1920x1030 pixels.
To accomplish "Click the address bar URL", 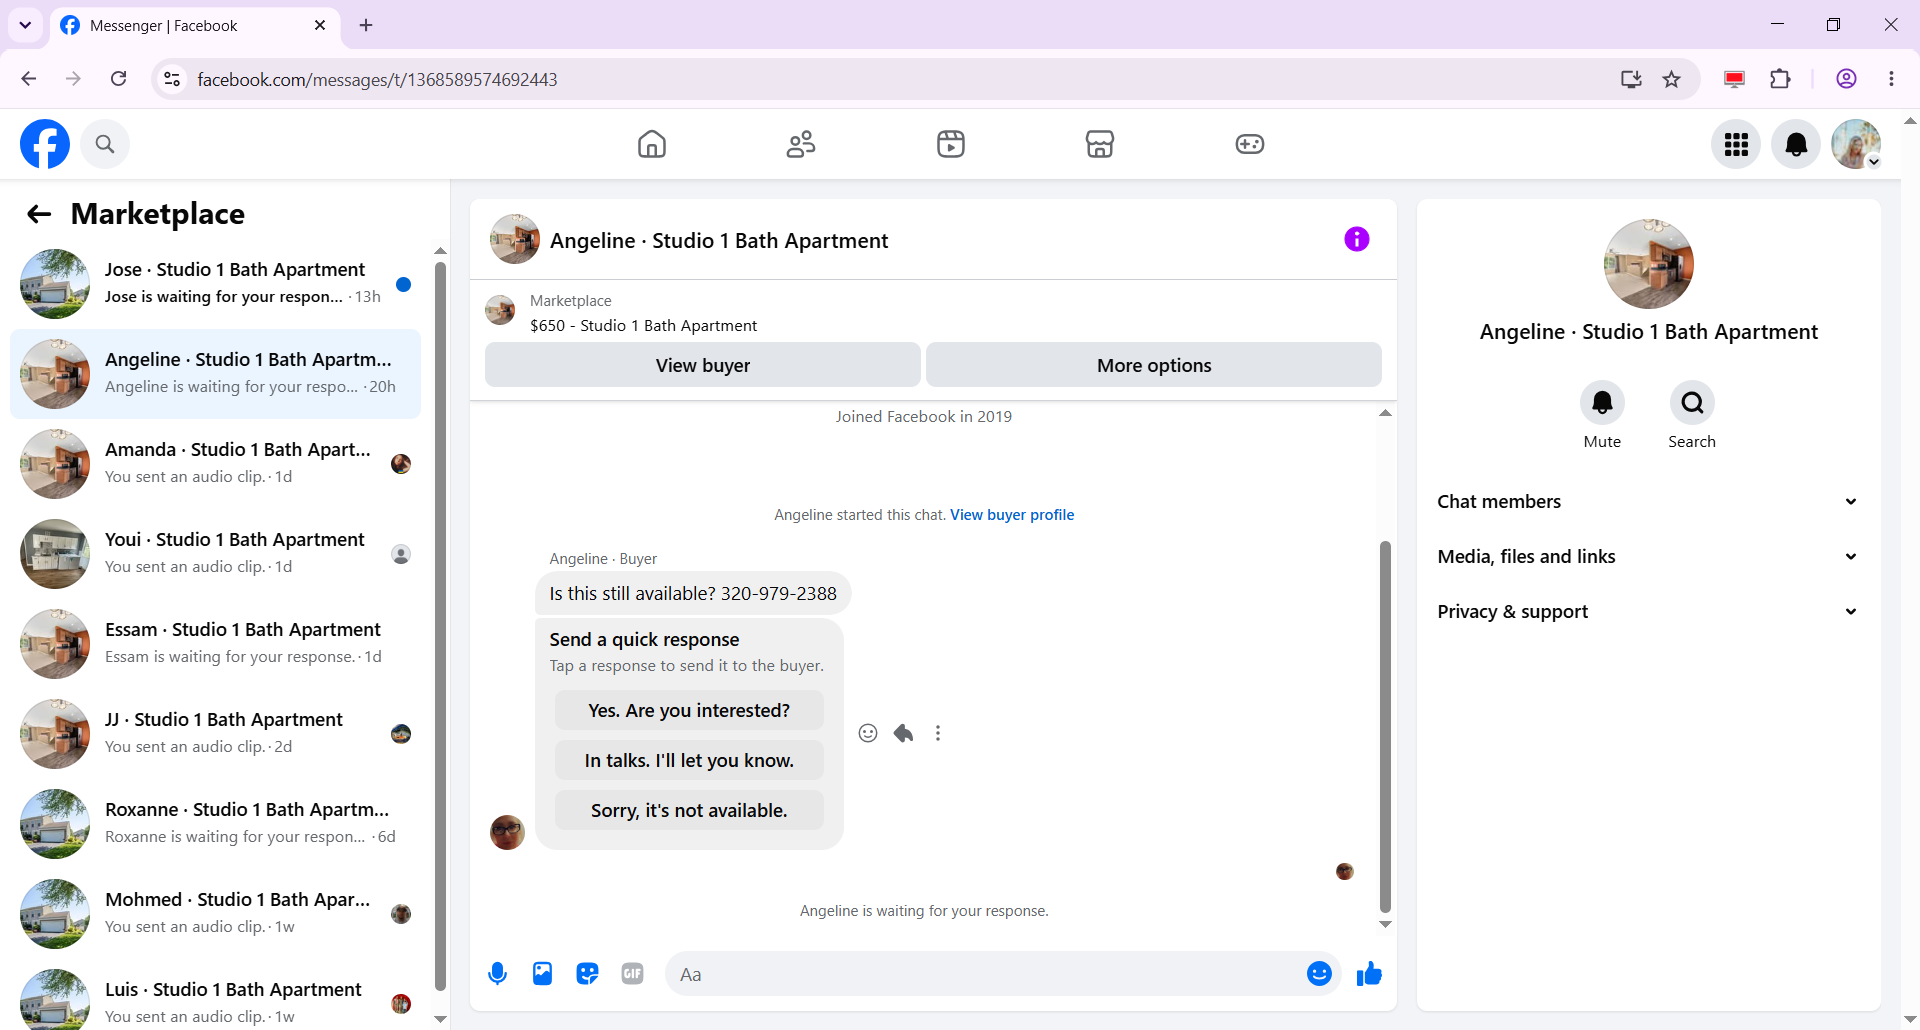I will (x=377, y=79).
